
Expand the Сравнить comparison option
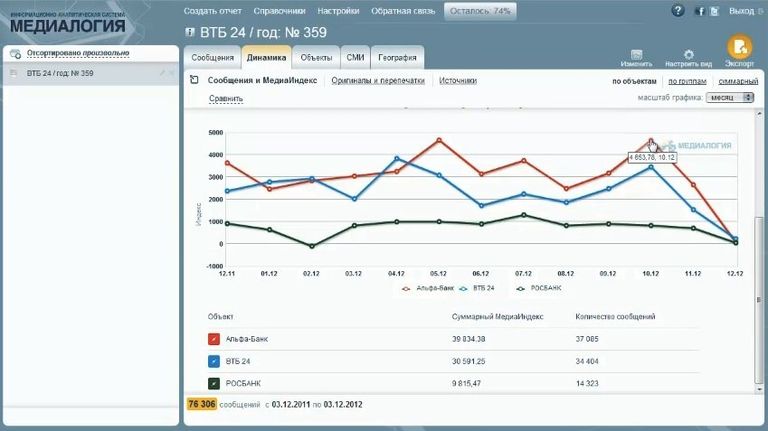pos(226,98)
